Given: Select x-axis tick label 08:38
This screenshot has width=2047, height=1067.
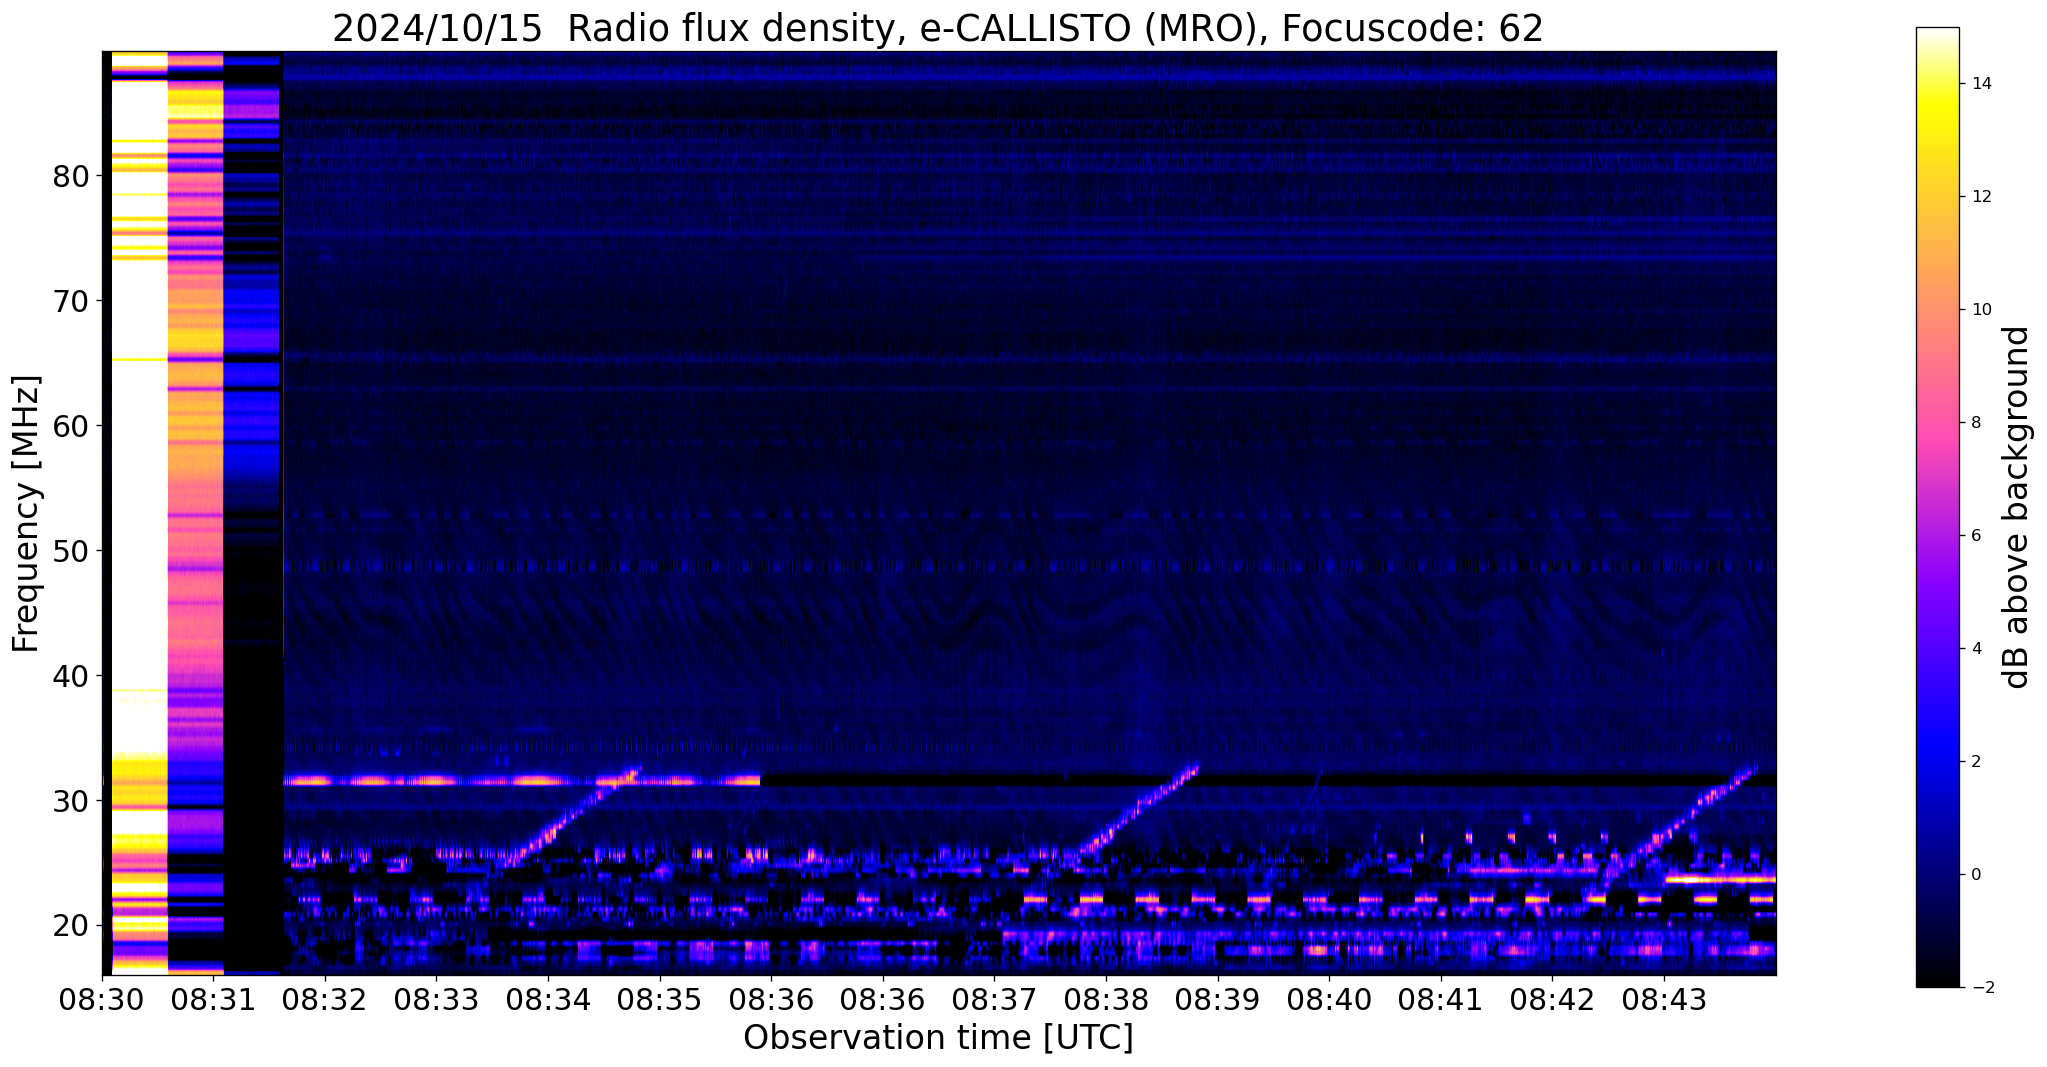Looking at the screenshot, I should (x=1106, y=1000).
